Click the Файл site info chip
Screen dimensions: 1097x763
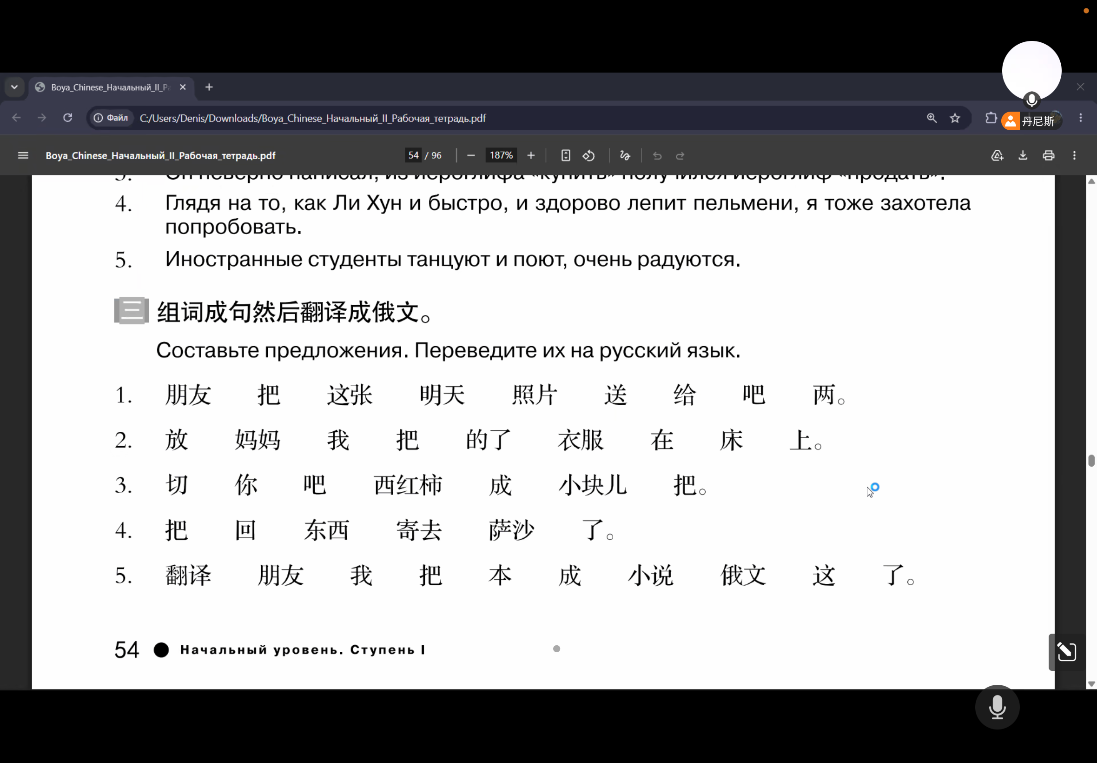pos(111,117)
